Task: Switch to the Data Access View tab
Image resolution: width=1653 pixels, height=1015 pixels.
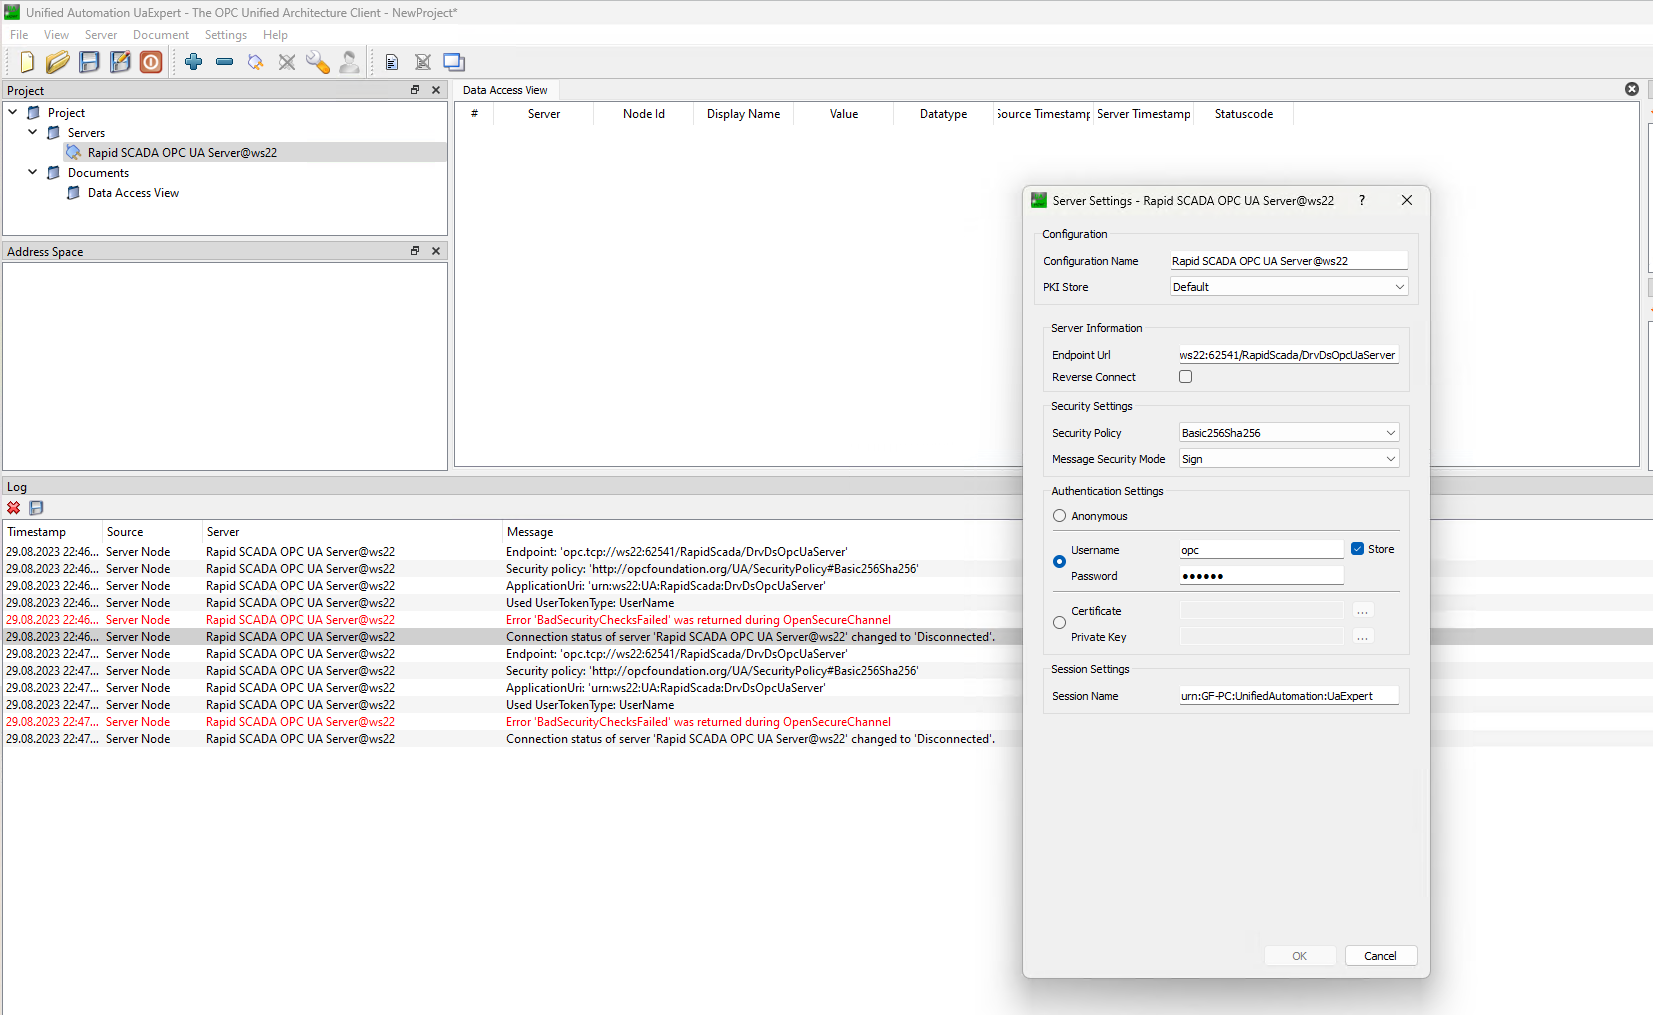Action: point(505,90)
